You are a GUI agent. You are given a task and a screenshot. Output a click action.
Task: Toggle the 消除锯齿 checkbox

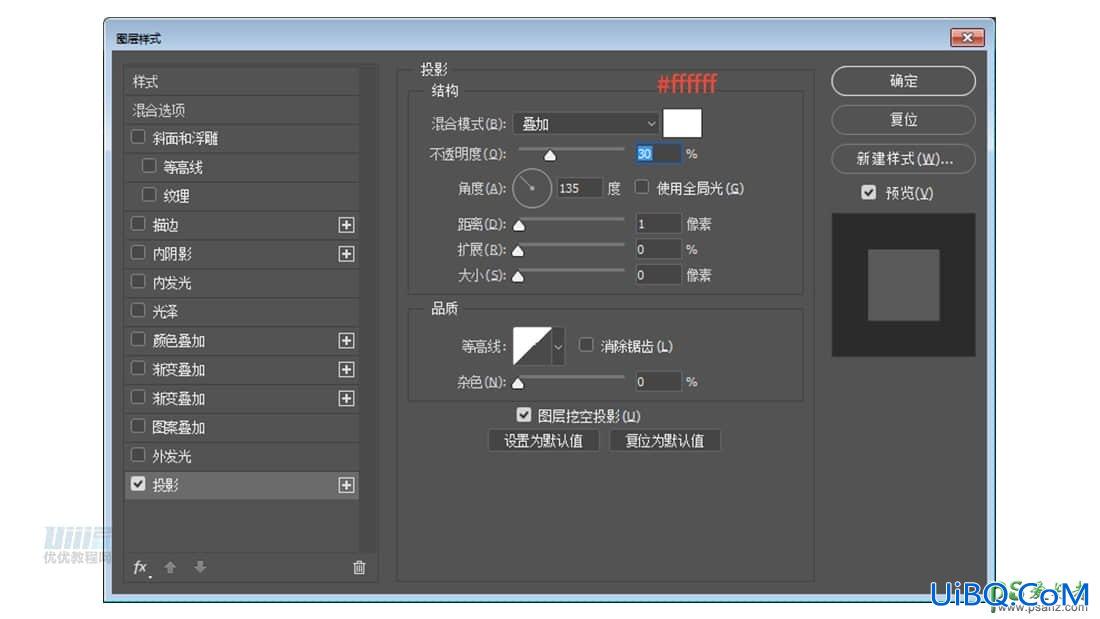(x=586, y=345)
